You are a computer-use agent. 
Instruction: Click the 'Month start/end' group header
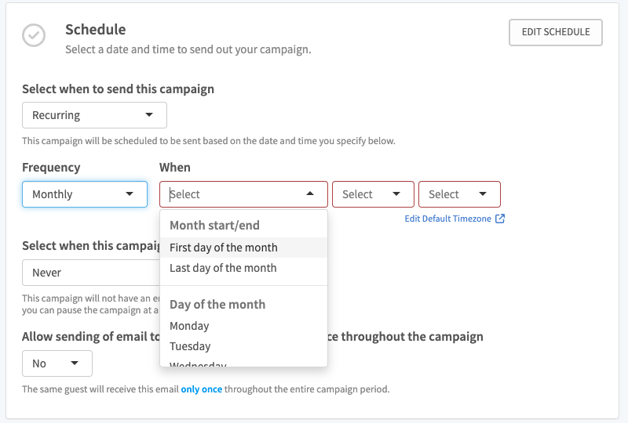point(215,225)
